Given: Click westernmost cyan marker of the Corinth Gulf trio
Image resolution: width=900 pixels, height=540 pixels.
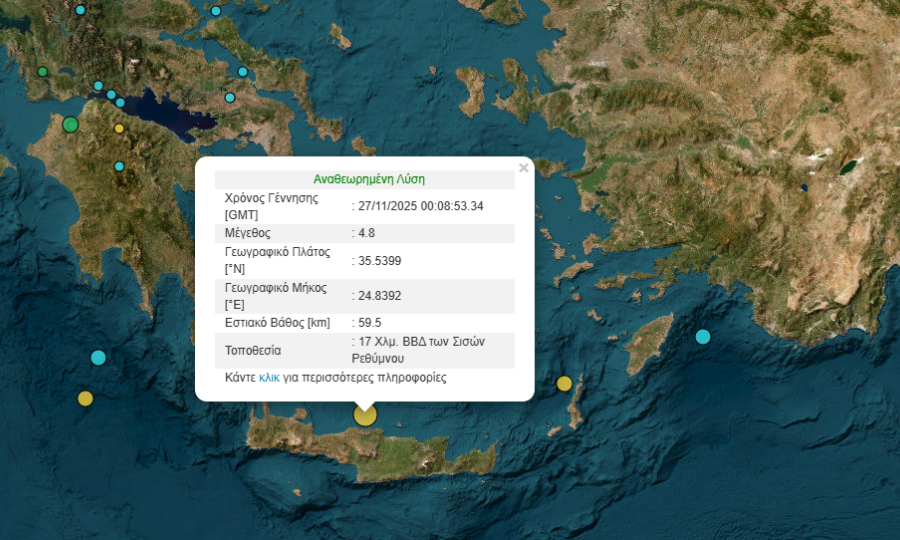Looking at the screenshot, I should [x=98, y=86].
